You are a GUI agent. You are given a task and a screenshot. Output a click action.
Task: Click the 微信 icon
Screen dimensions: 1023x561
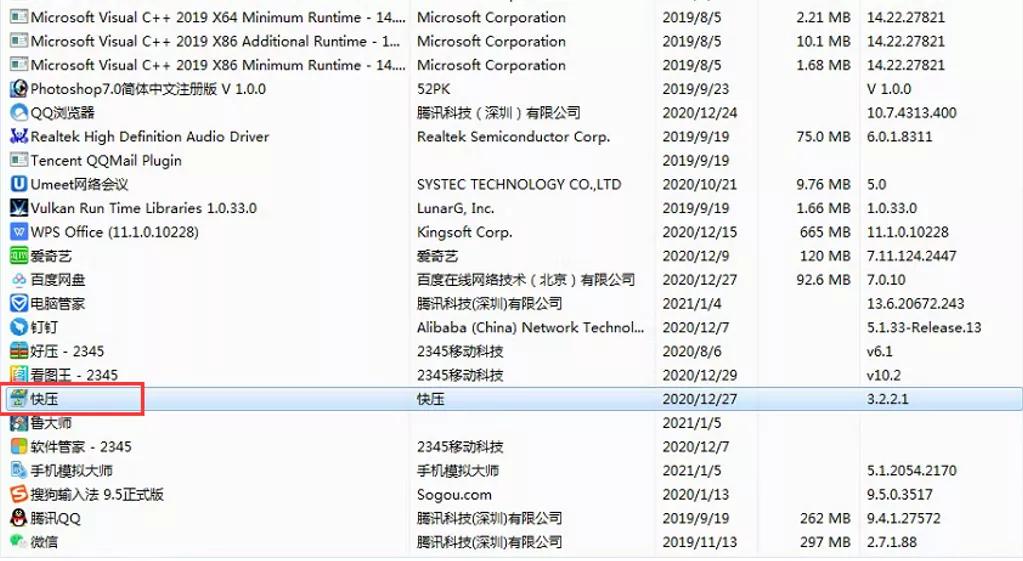pyautogui.click(x=20, y=542)
